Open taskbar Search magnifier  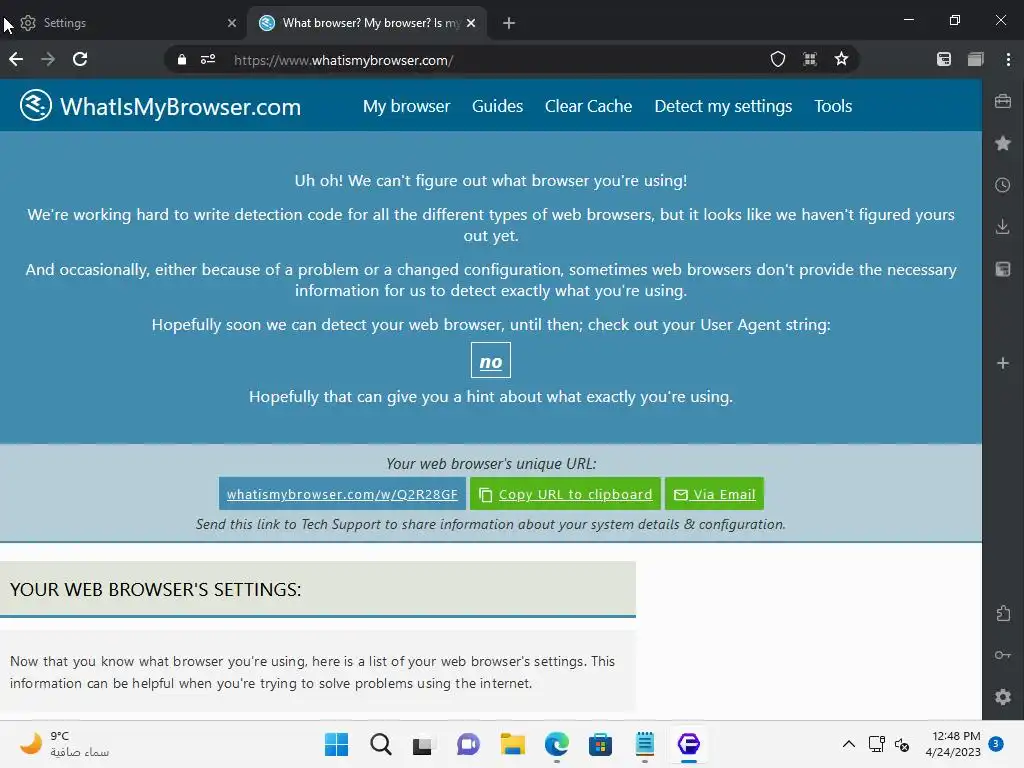click(381, 744)
